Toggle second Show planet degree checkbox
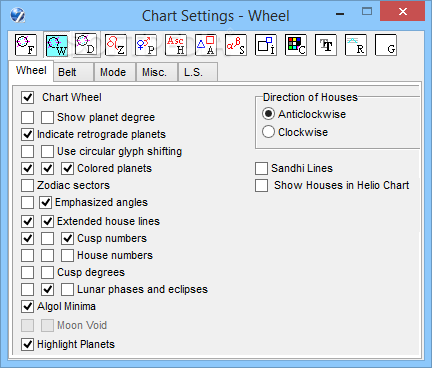This screenshot has height=368, width=432. 47,117
